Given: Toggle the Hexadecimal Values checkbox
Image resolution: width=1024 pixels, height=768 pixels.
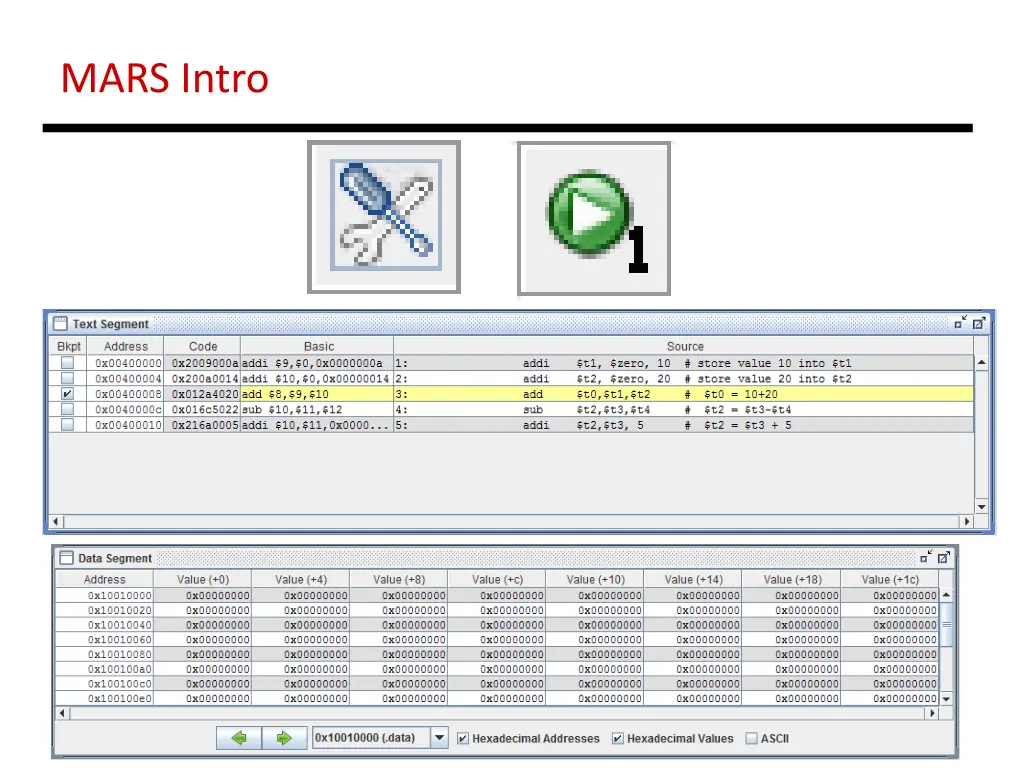Looking at the screenshot, I should [618, 738].
